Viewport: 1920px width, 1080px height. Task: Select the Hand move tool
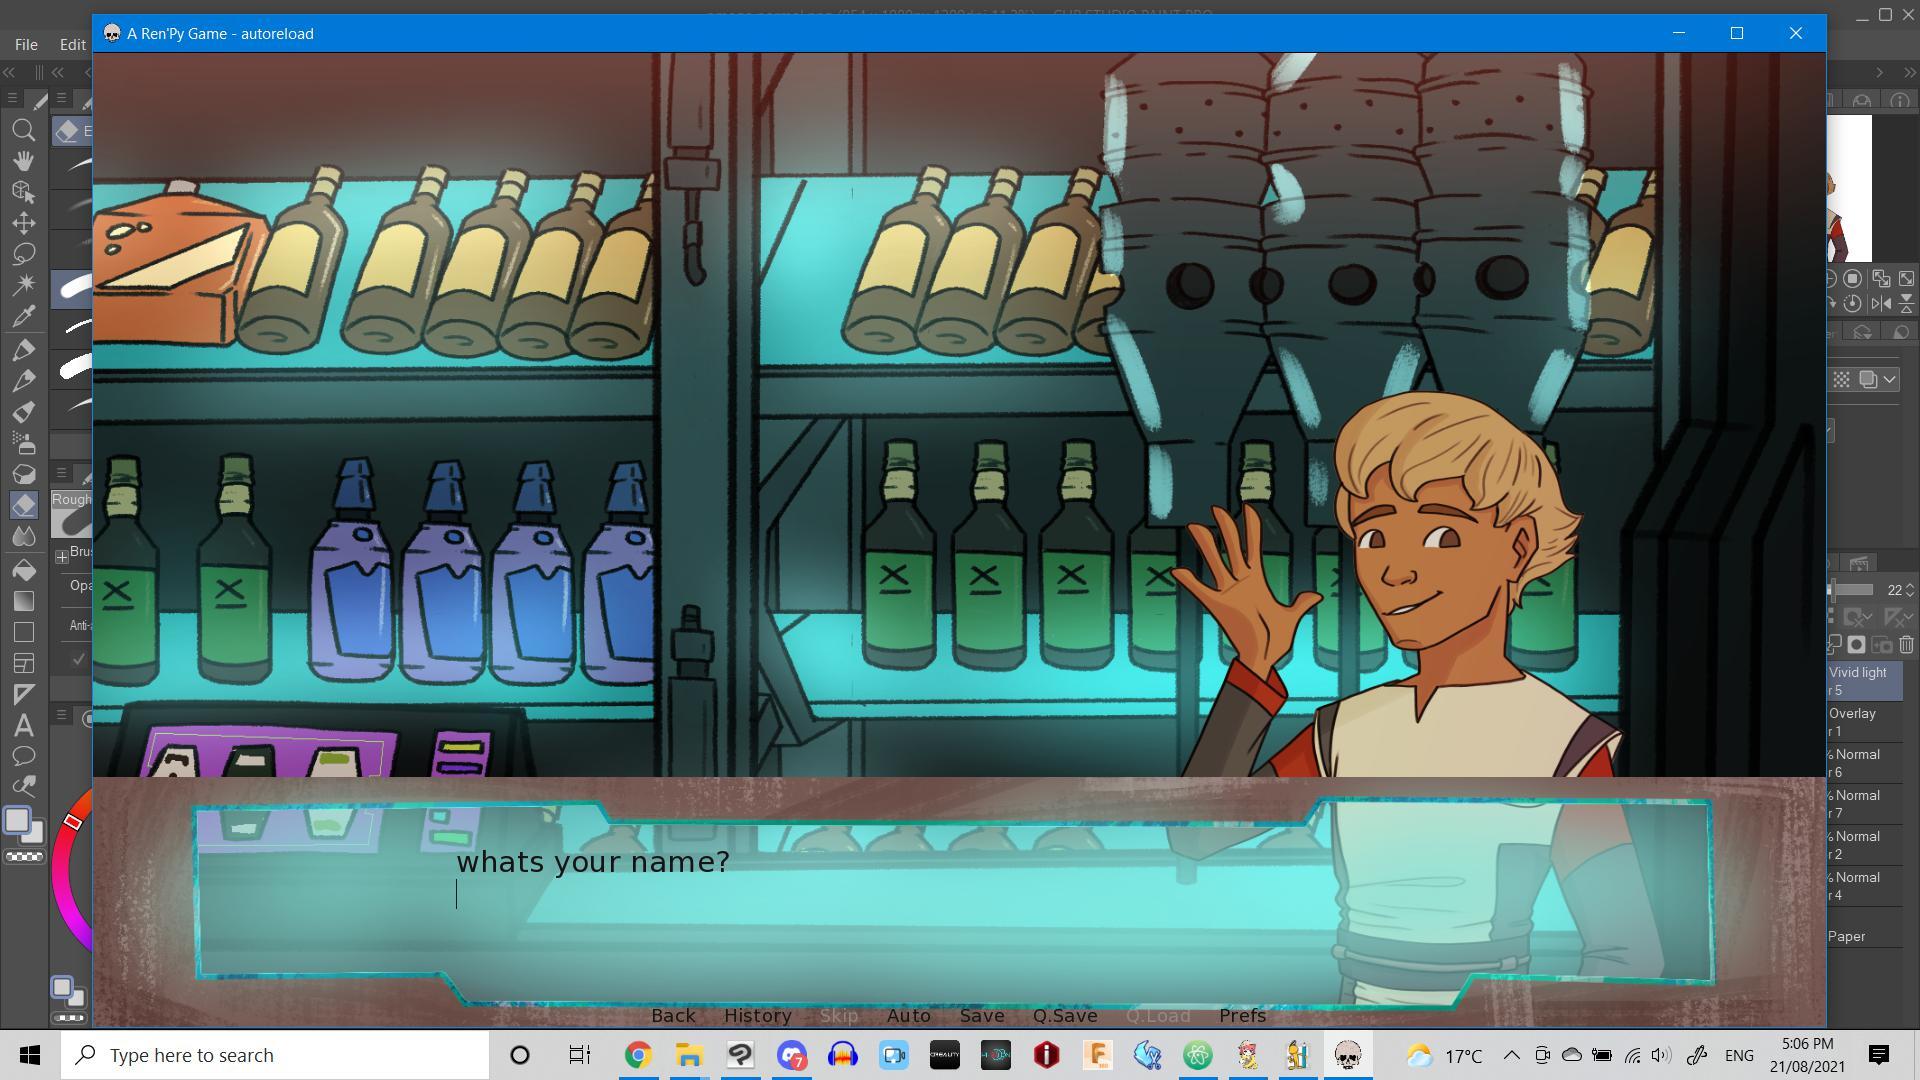click(x=24, y=161)
